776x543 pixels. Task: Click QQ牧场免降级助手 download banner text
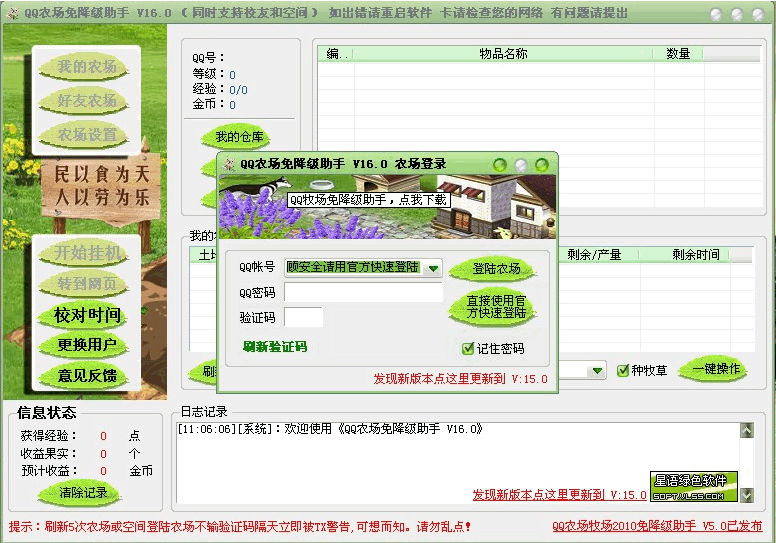(x=369, y=199)
